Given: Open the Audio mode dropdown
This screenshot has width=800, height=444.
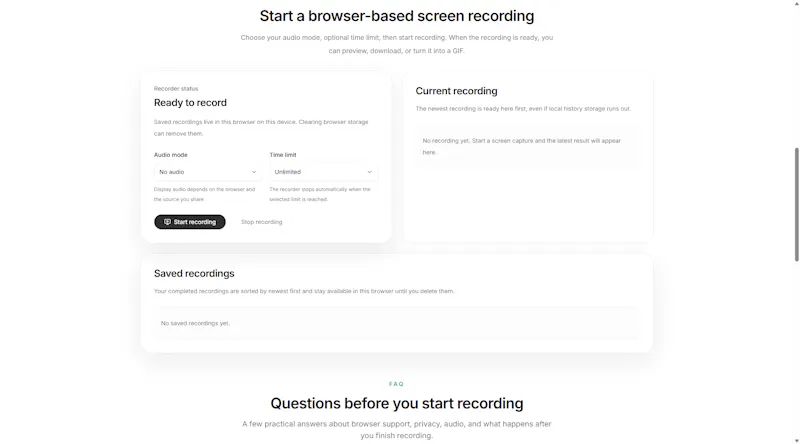Looking at the screenshot, I should point(208,172).
